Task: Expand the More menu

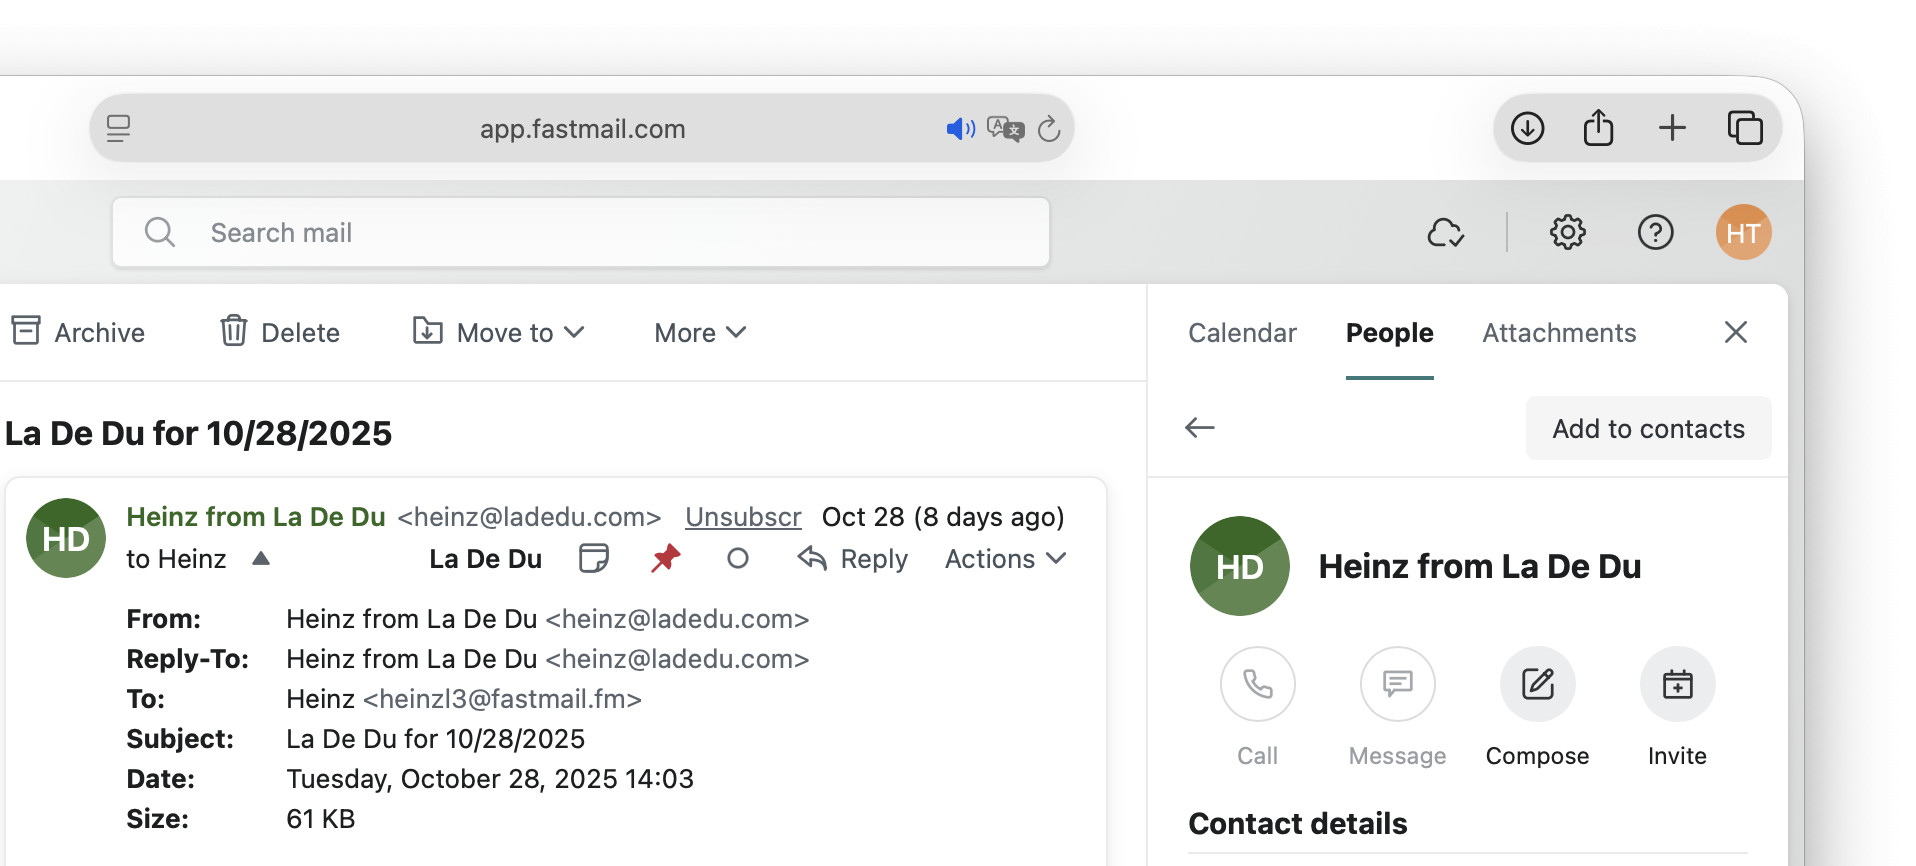Action: point(700,332)
